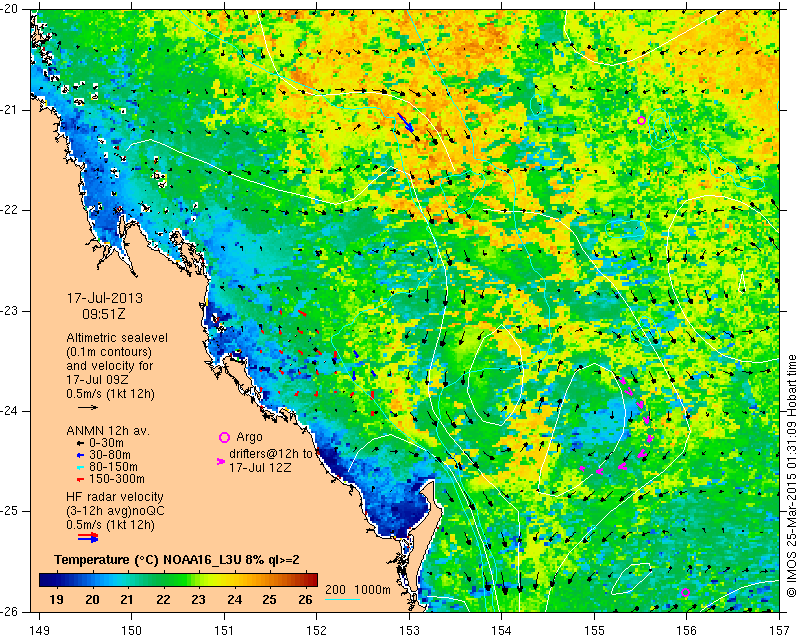Click the '0-30m' depth label
This screenshot has height=640, width=800.
106,443
